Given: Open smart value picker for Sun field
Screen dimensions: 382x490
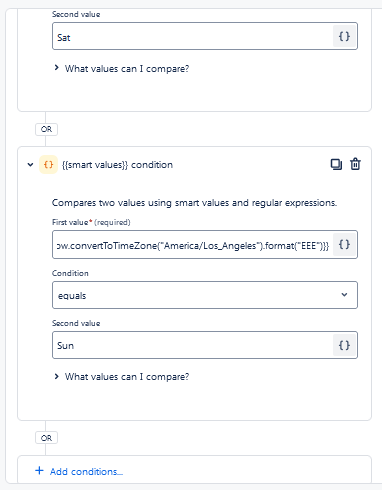Looking at the screenshot, I should click(x=344, y=345).
